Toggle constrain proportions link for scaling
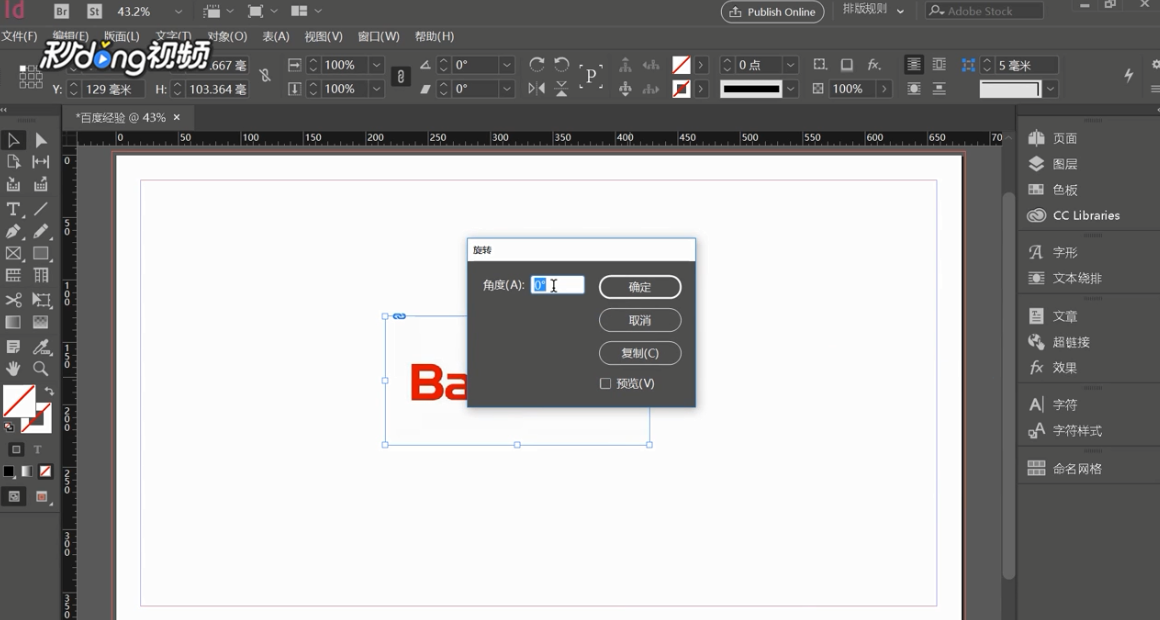Image resolution: width=1160 pixels, height=620 pixels. coord(400,76)
